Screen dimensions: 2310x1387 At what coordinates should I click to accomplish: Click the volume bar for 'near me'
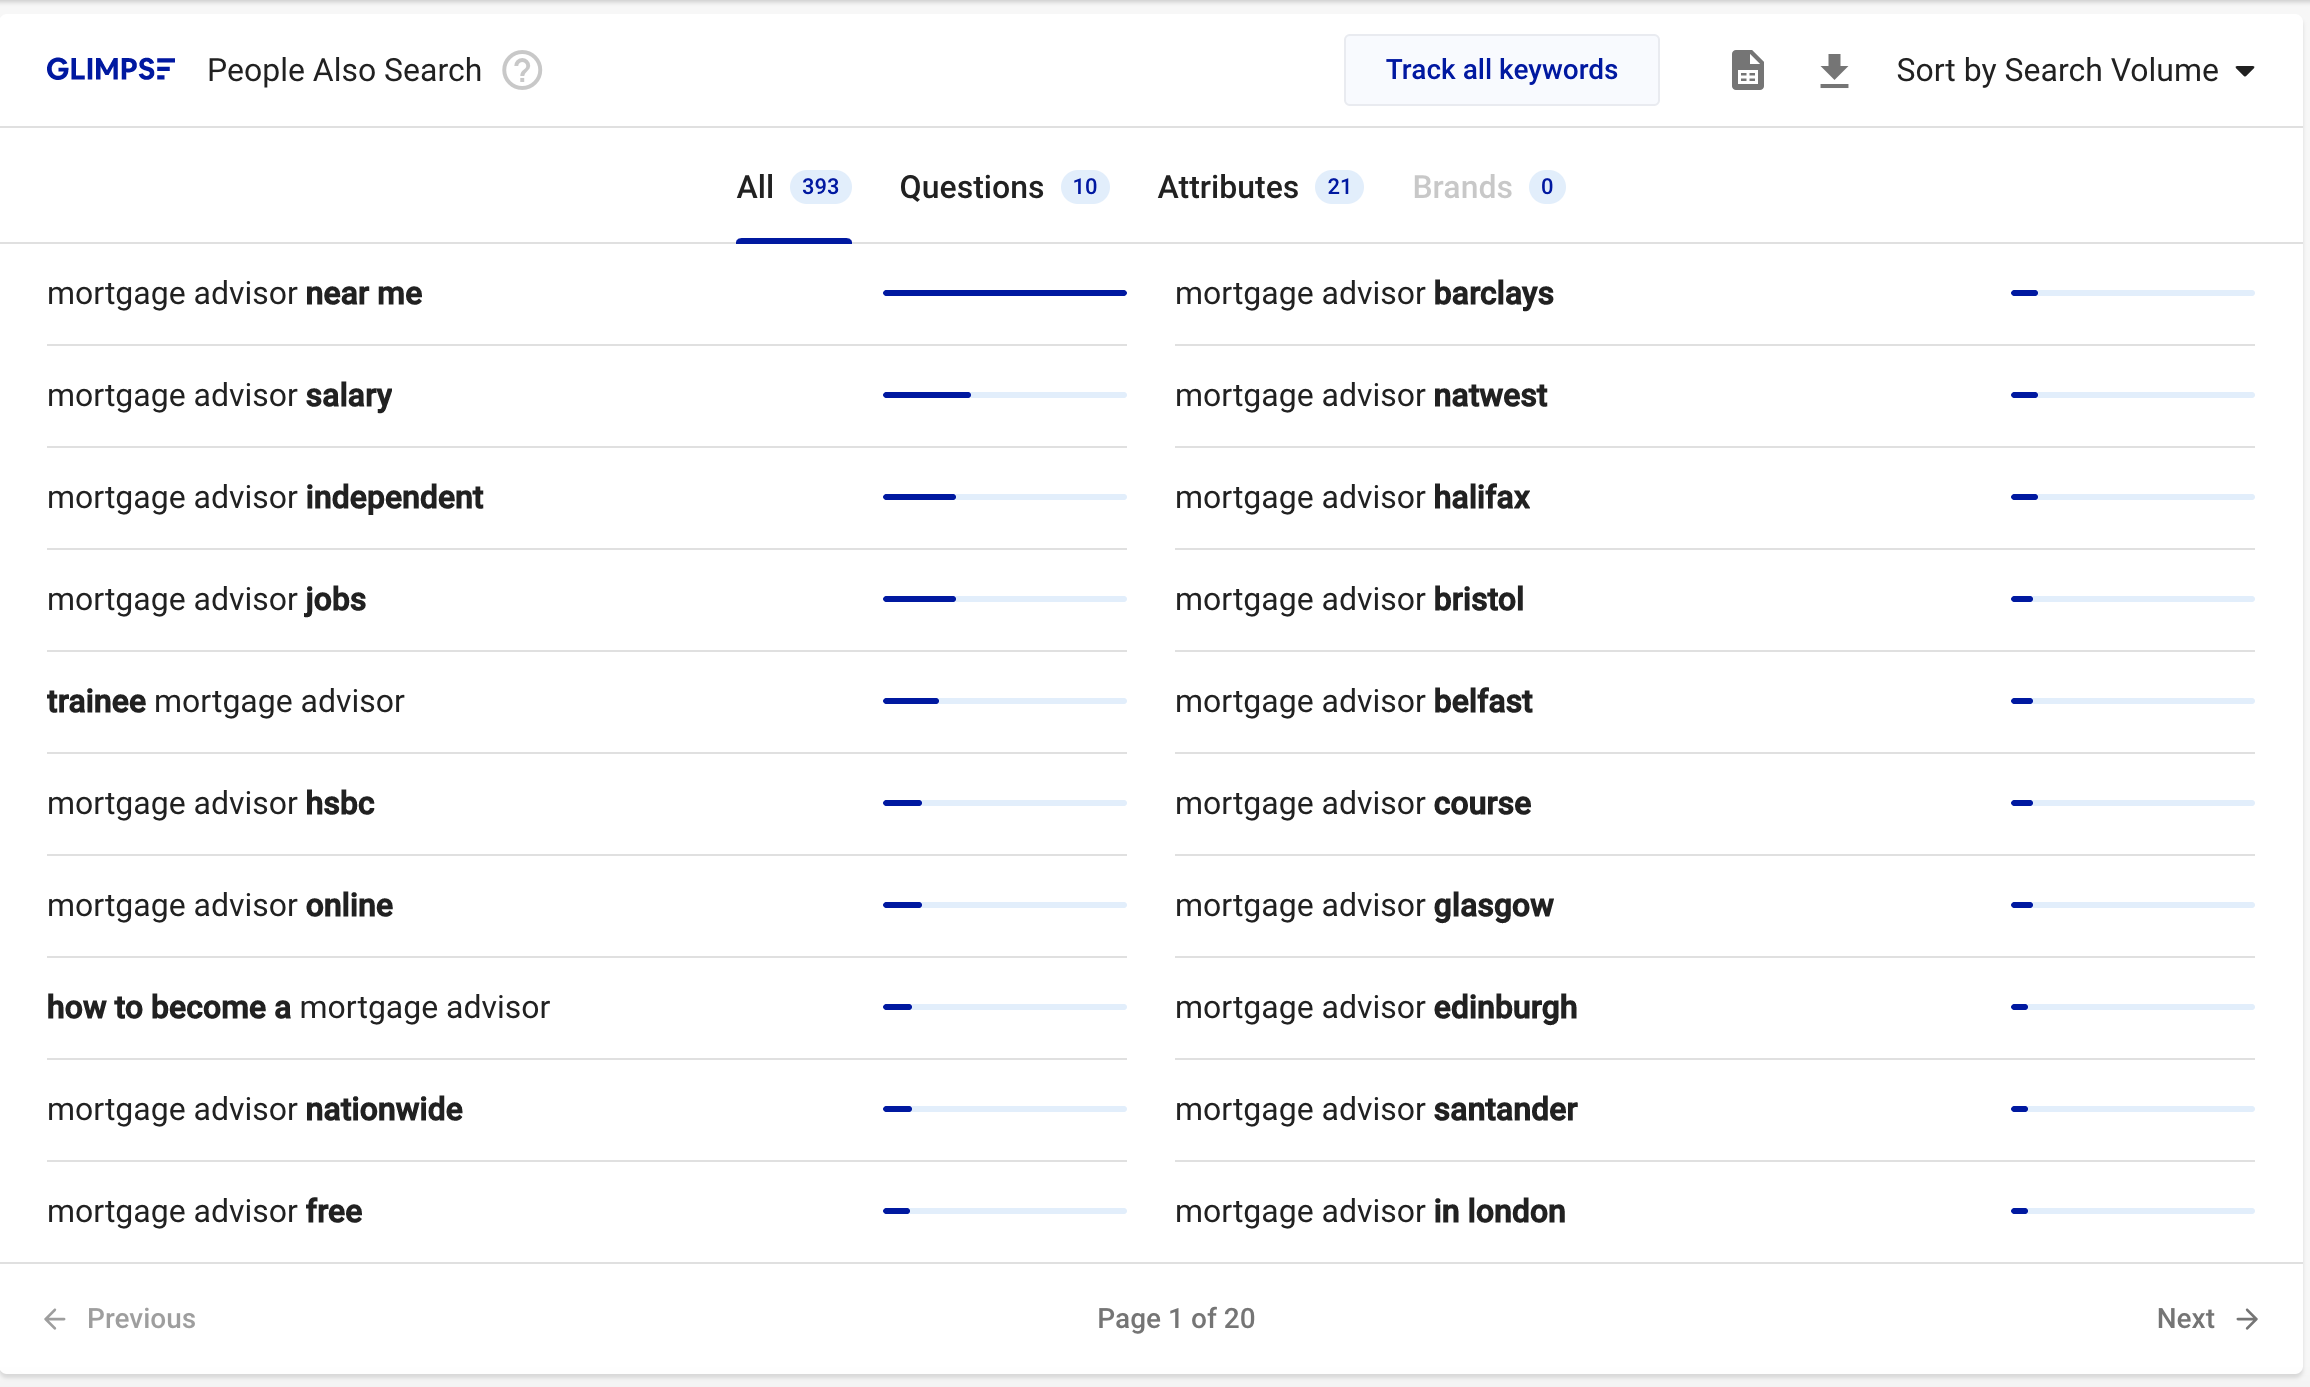click(x=1004, y=293)
